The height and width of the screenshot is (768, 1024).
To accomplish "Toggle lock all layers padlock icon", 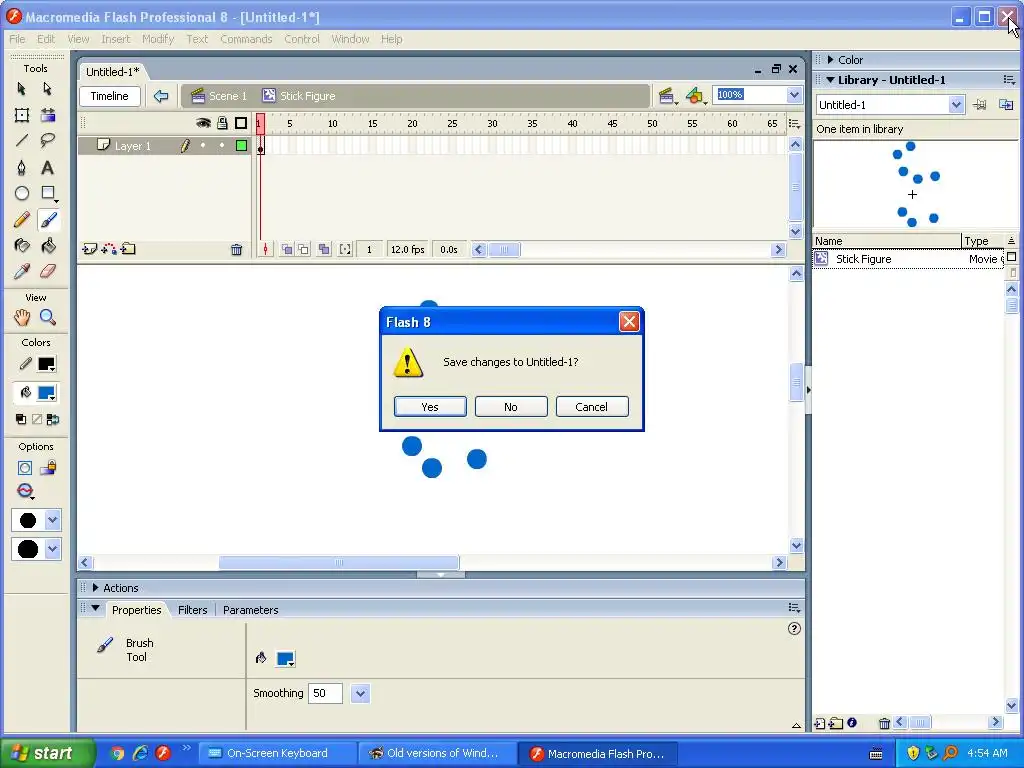I will 222,123.
